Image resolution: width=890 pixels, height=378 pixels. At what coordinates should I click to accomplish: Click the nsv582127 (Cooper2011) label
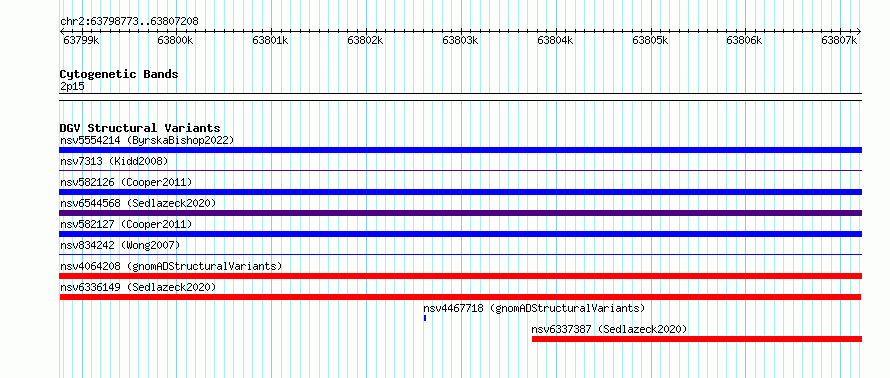tap(126, 224)
